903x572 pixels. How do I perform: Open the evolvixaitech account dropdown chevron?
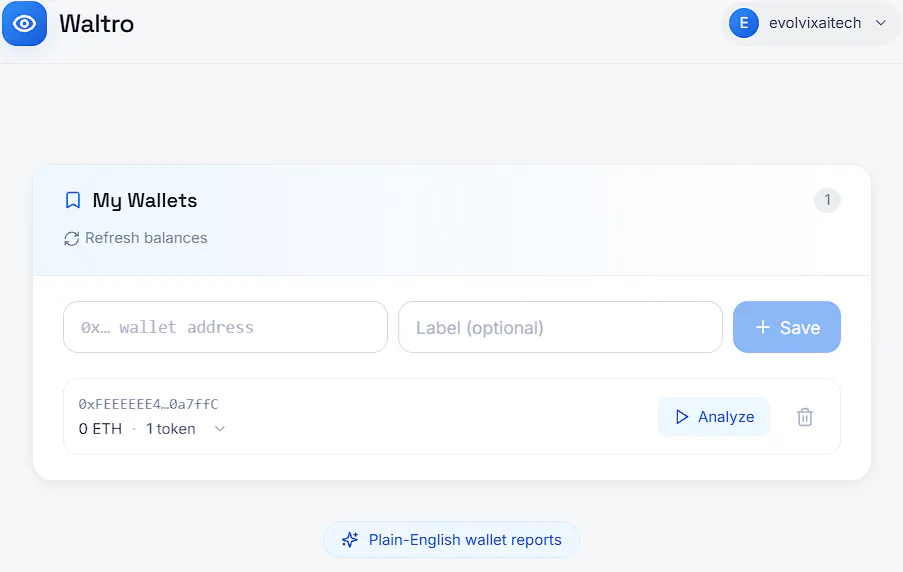[x=881, y=23]
